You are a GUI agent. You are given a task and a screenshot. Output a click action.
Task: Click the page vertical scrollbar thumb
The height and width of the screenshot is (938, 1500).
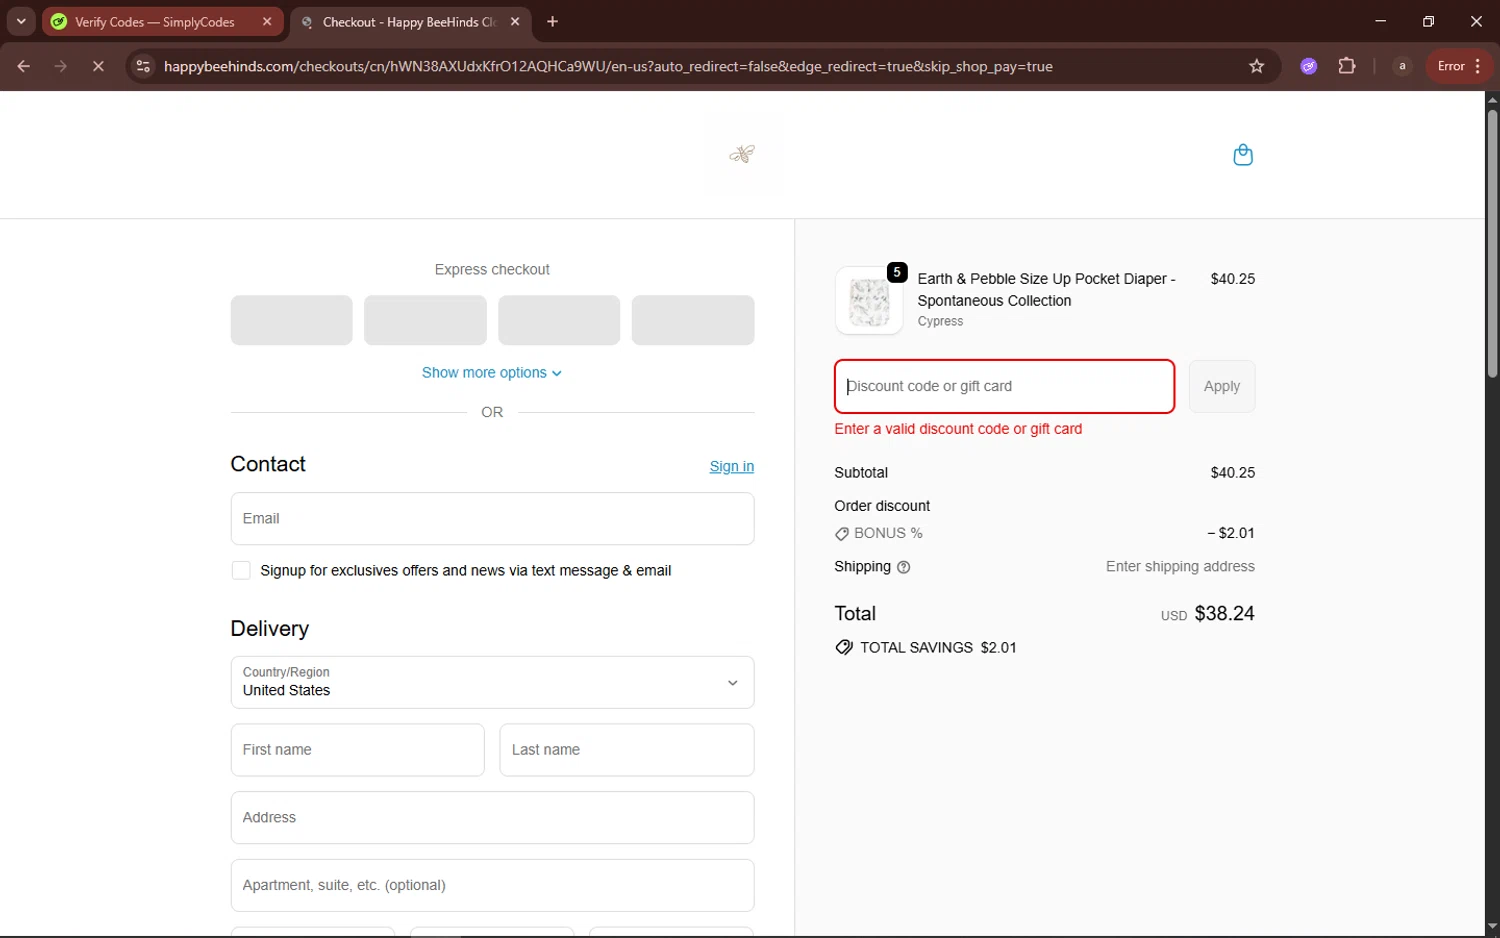tap(1492, 243)
